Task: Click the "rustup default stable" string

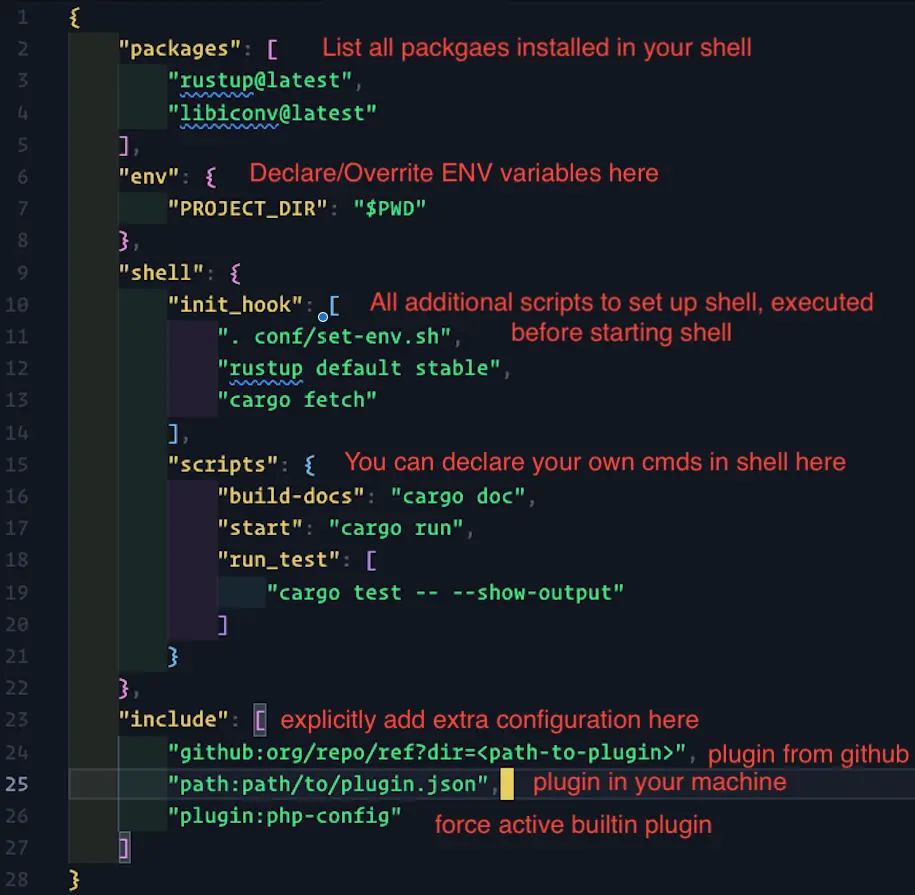Action: coord(359,369)
